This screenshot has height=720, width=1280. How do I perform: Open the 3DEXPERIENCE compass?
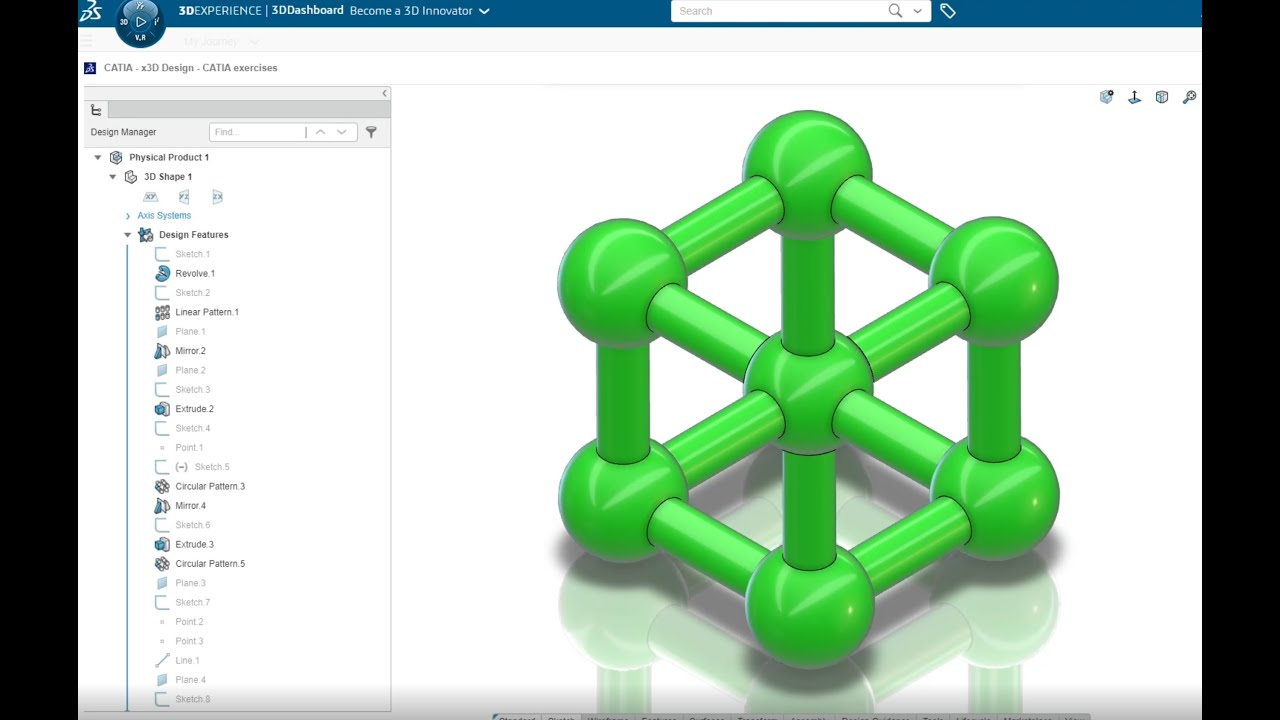140,22
